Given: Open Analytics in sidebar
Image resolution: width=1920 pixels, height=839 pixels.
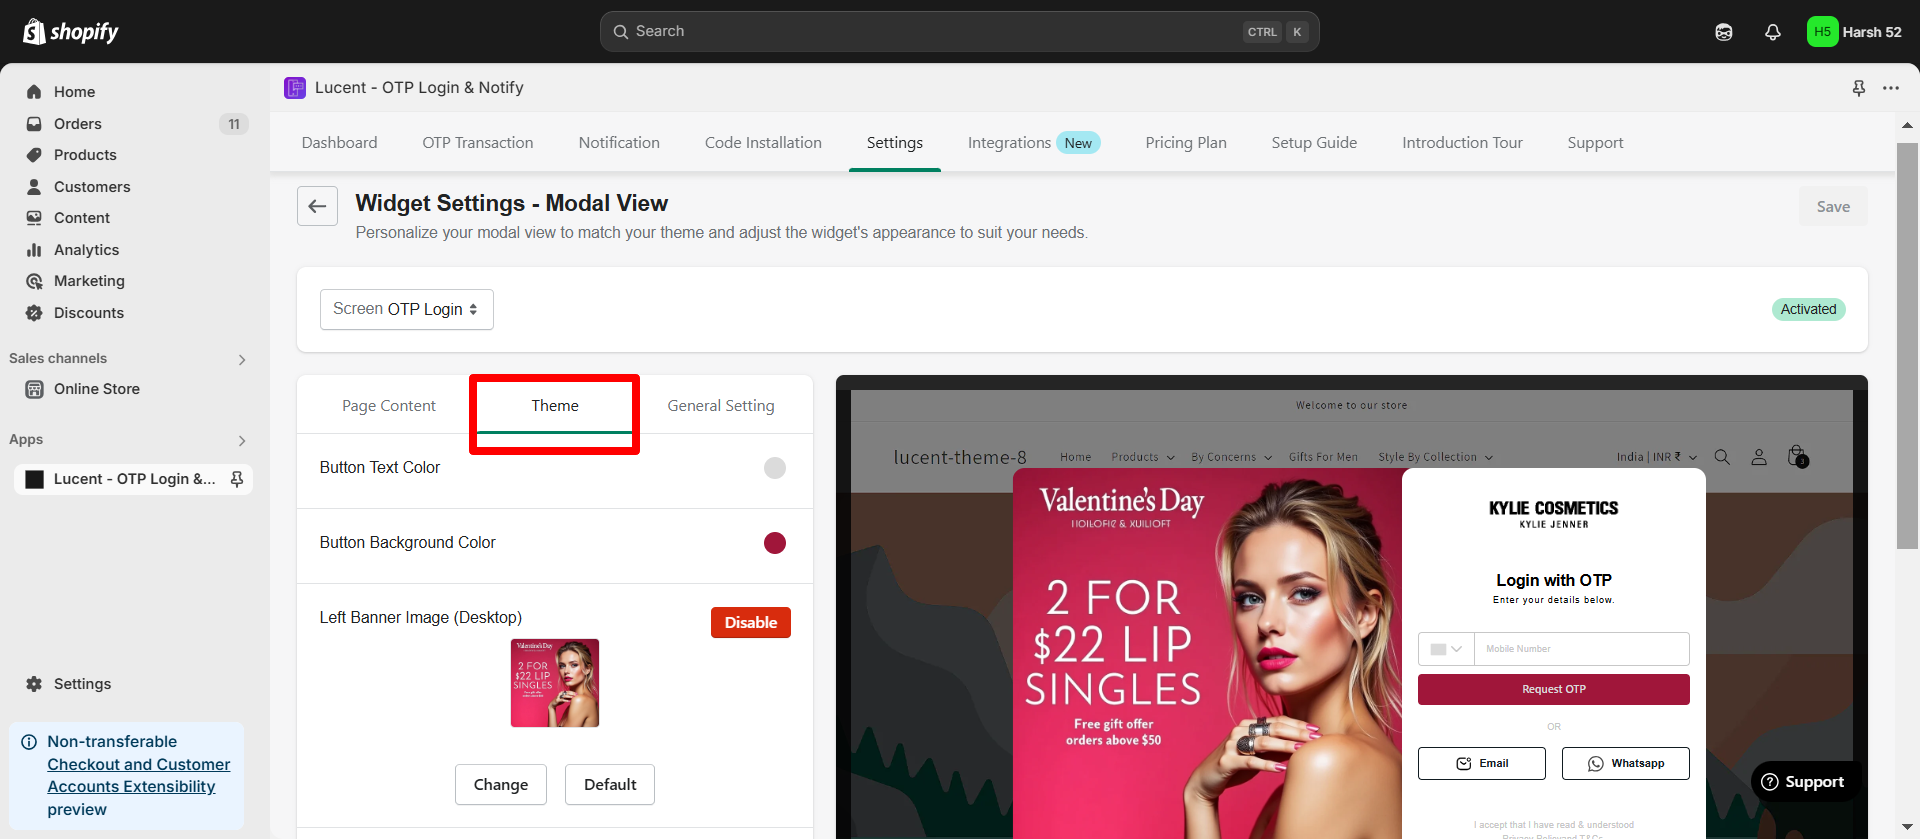Looking at the screenshot, I should pos(86,250).
